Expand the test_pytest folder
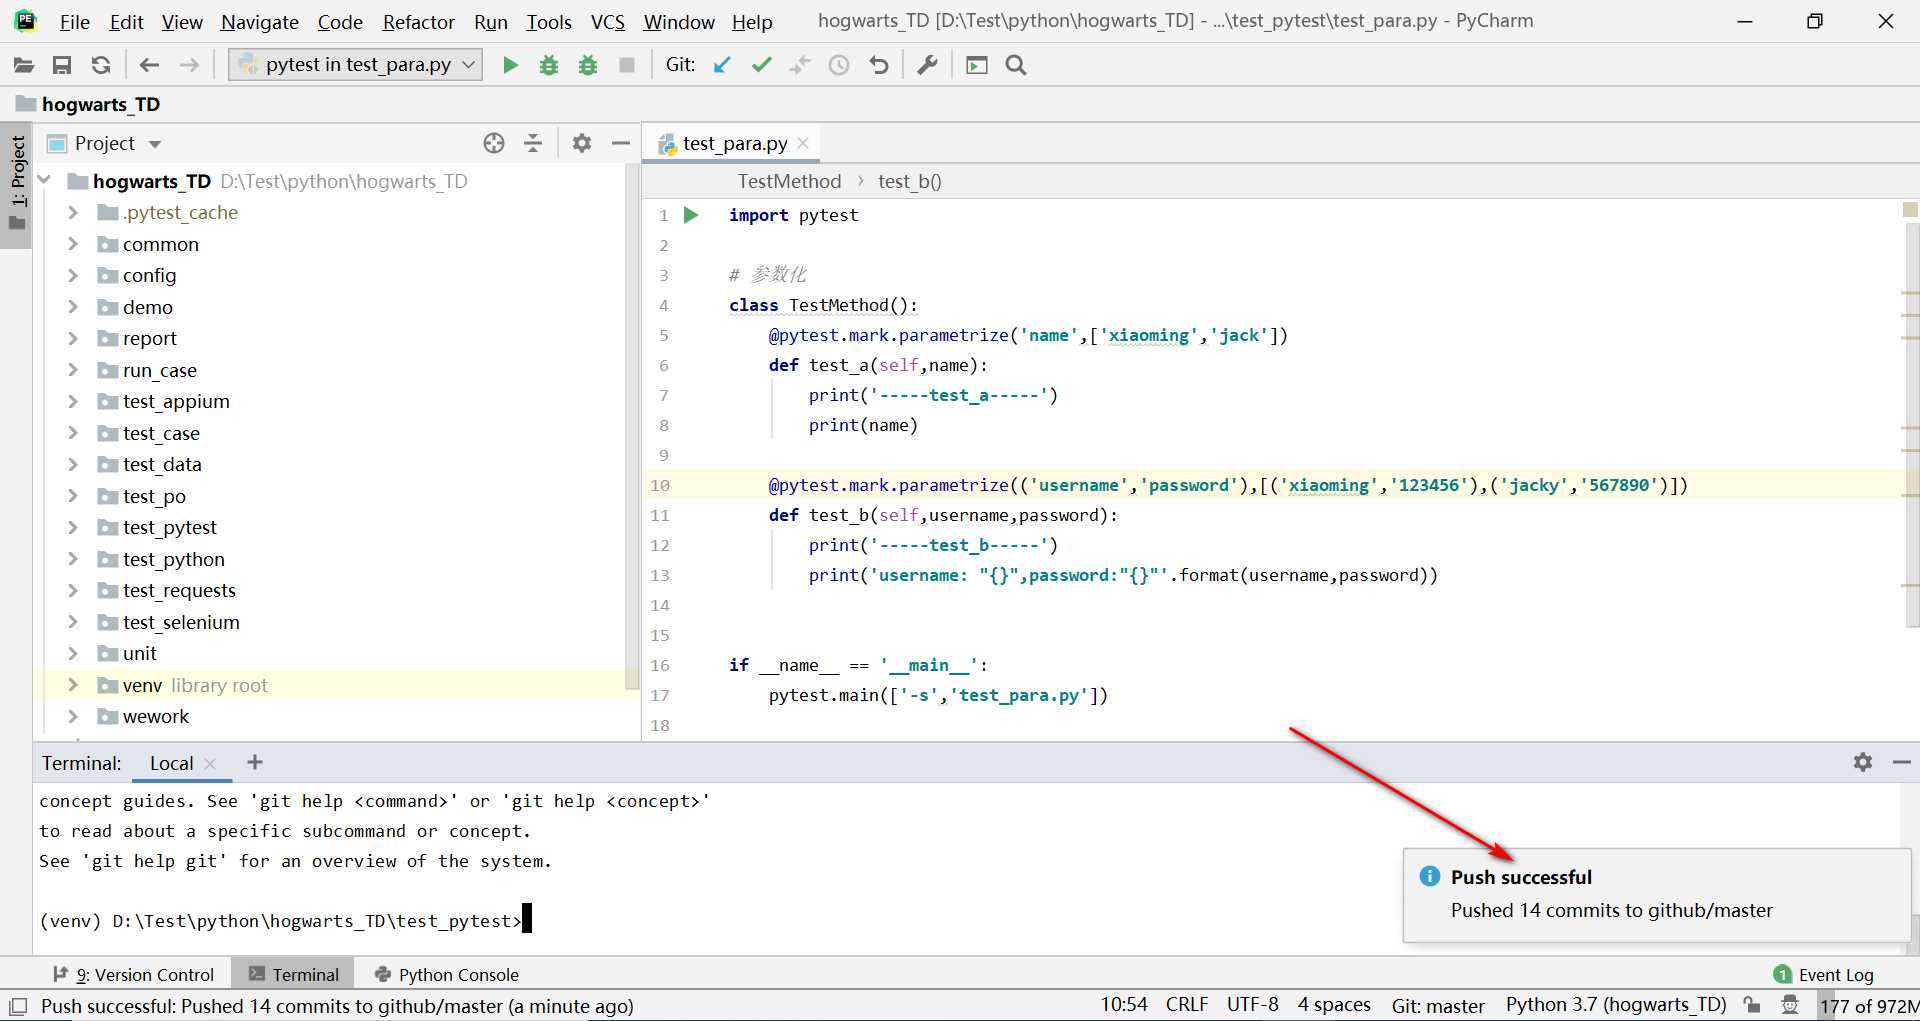Screen dimensions: 1920x1021 click(72, 527)
